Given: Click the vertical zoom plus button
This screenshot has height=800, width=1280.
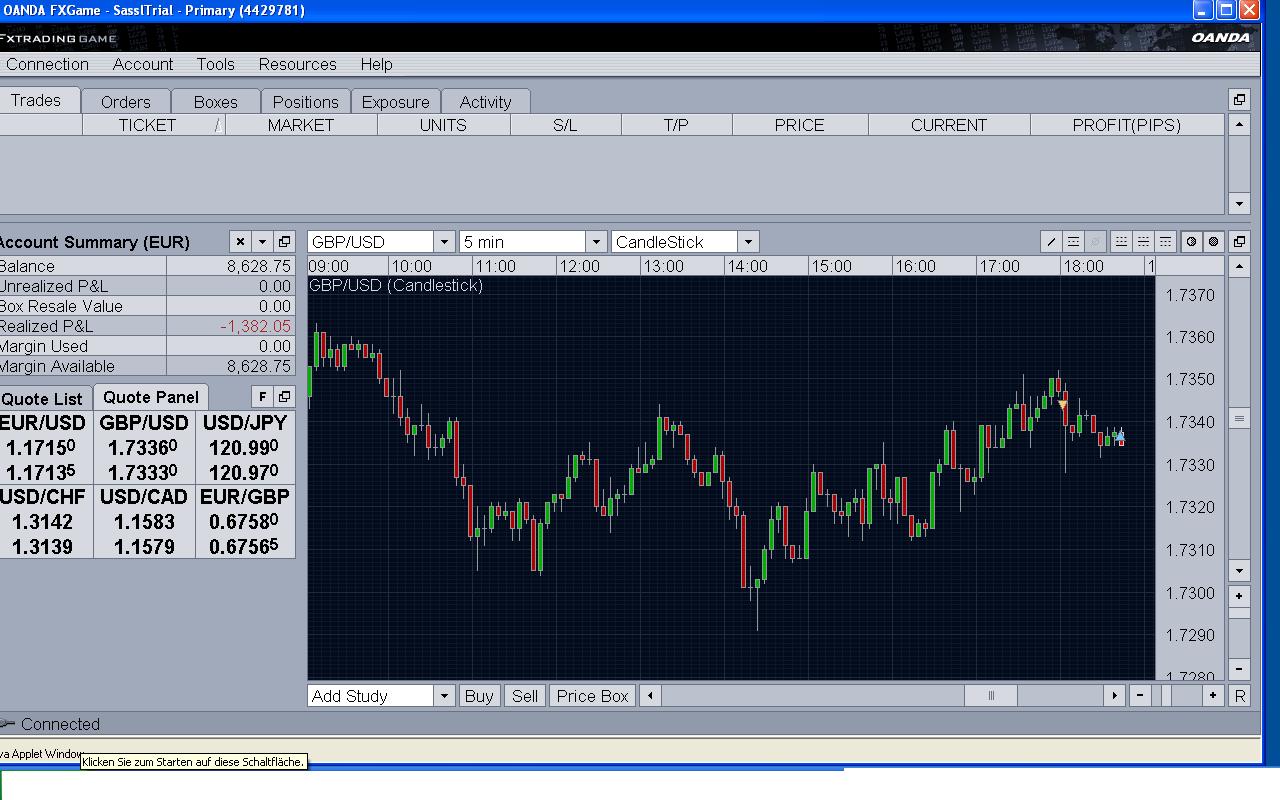Looking at the screenshot, I should pos(1239,596).
